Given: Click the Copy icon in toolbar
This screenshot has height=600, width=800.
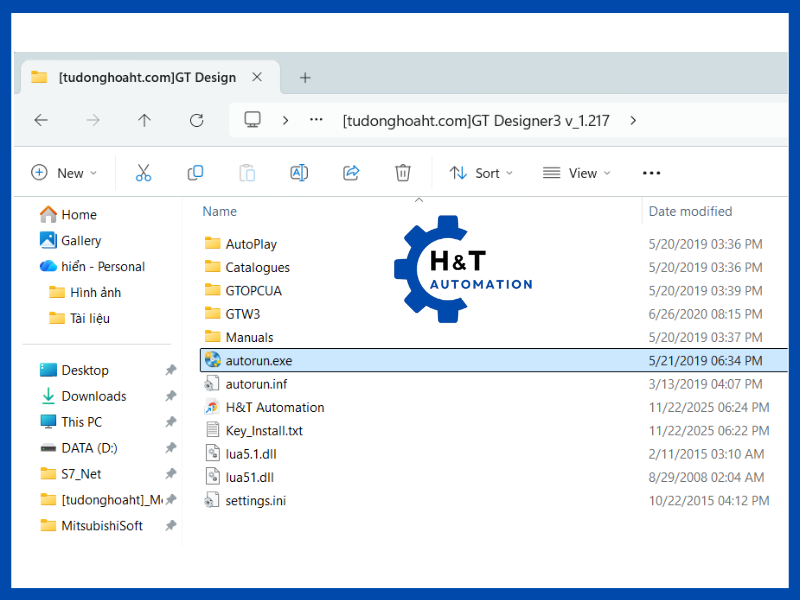Looking at the screenshot, I should click(x=195, y=173).
